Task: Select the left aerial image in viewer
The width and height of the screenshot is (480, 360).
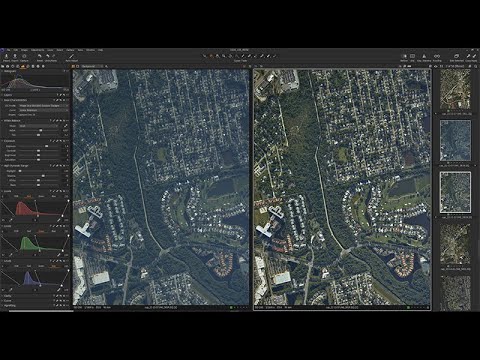Action: (x=161, y=187)
